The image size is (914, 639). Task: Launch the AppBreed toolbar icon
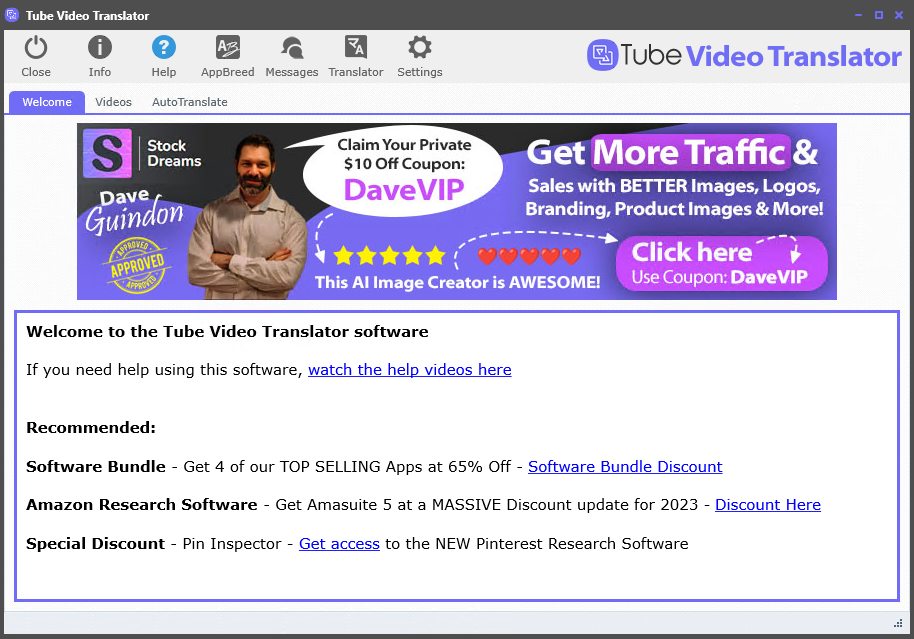tap(227, 47)
